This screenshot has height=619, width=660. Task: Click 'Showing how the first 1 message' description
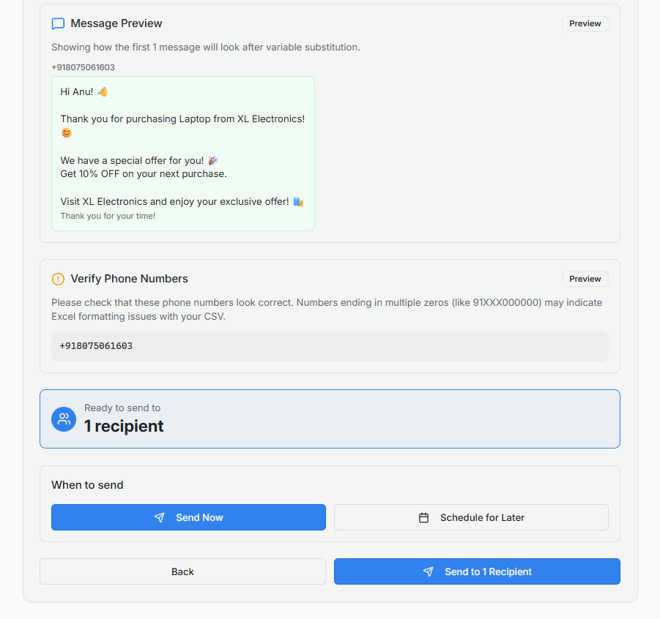206,47
